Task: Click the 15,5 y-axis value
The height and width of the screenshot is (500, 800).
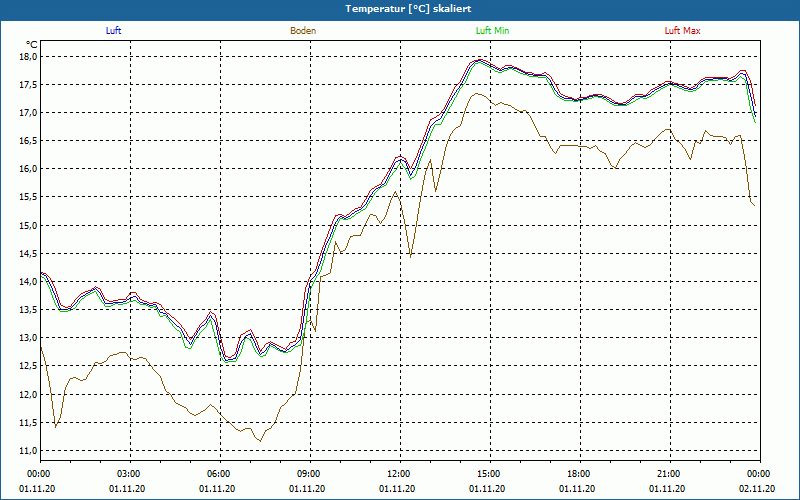Action: click(x=29, y=197)
